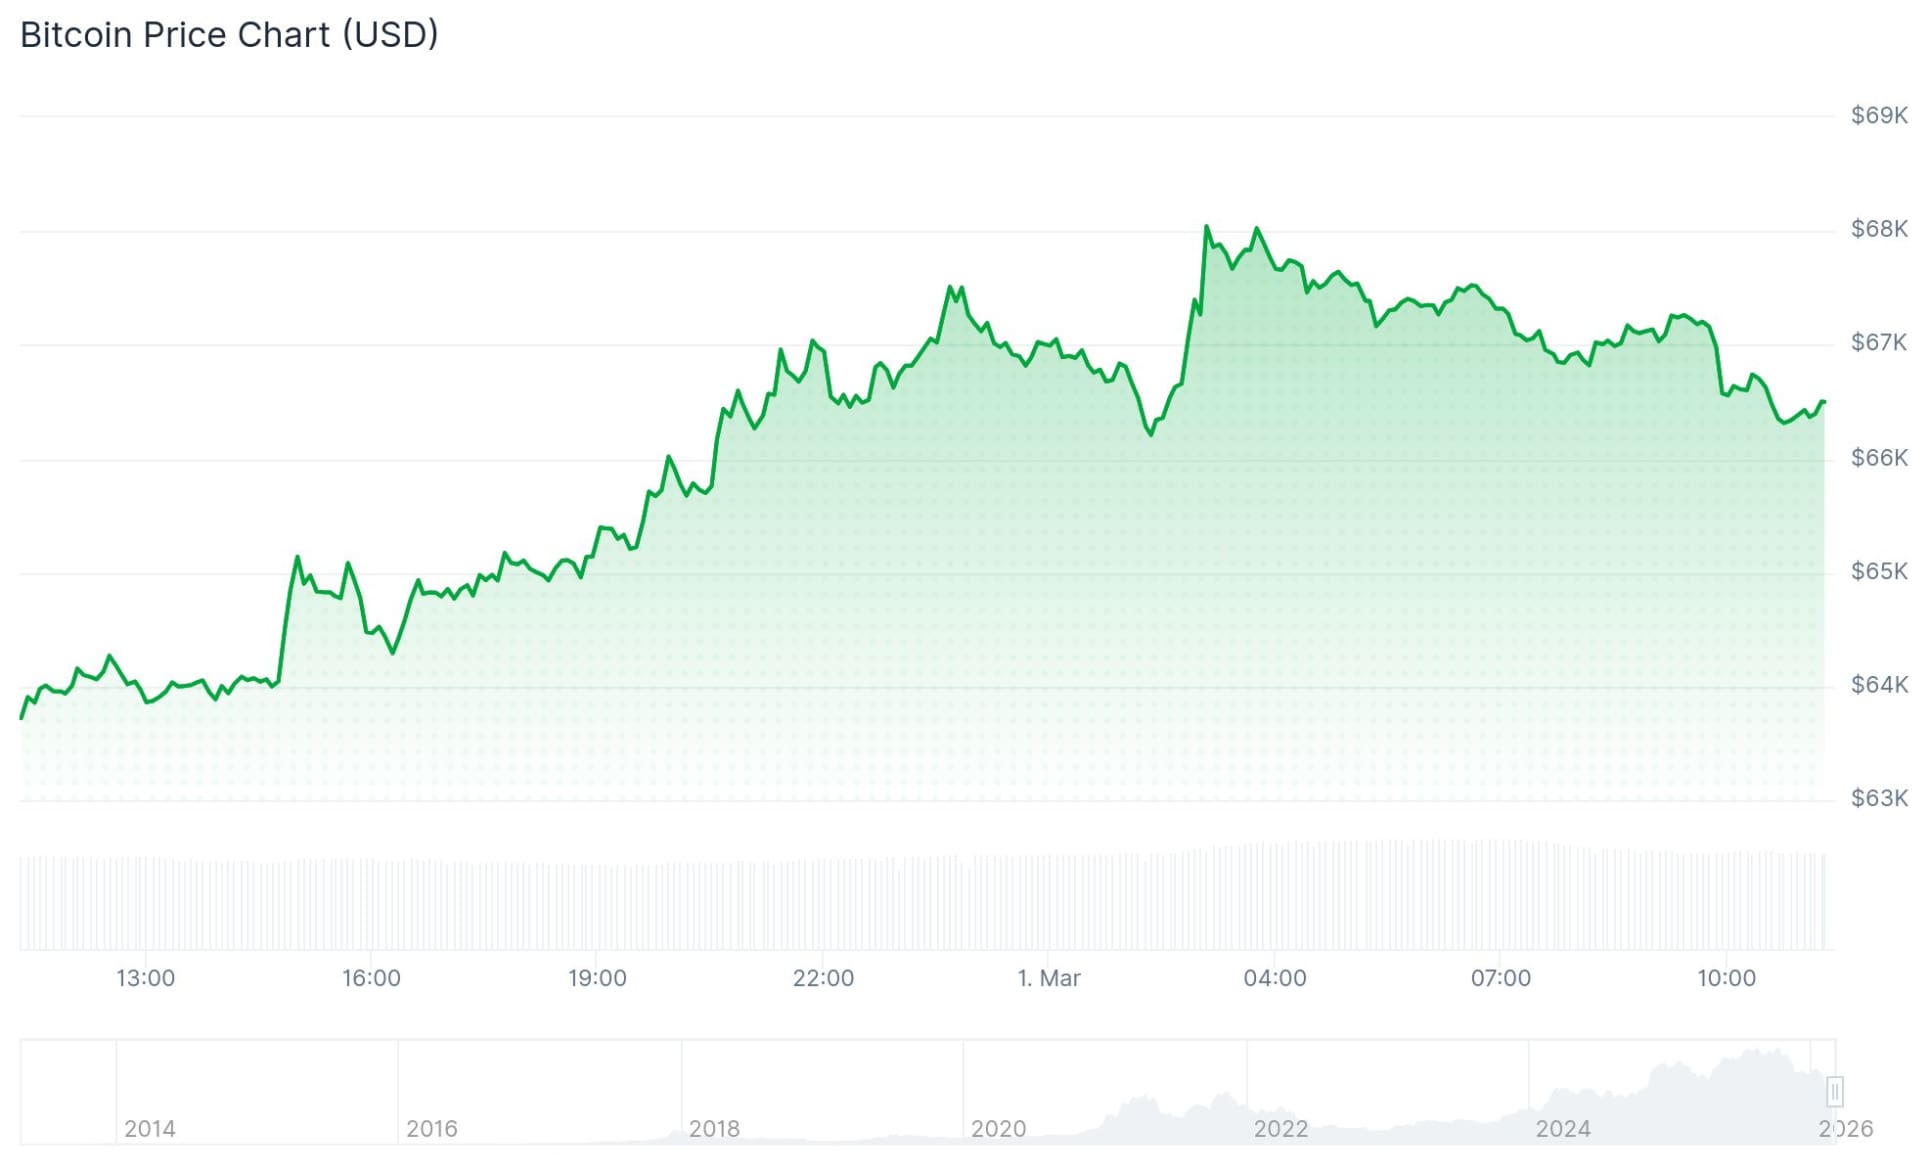
Task: Click the $66K price axis label
Action: coord(1878,458)
